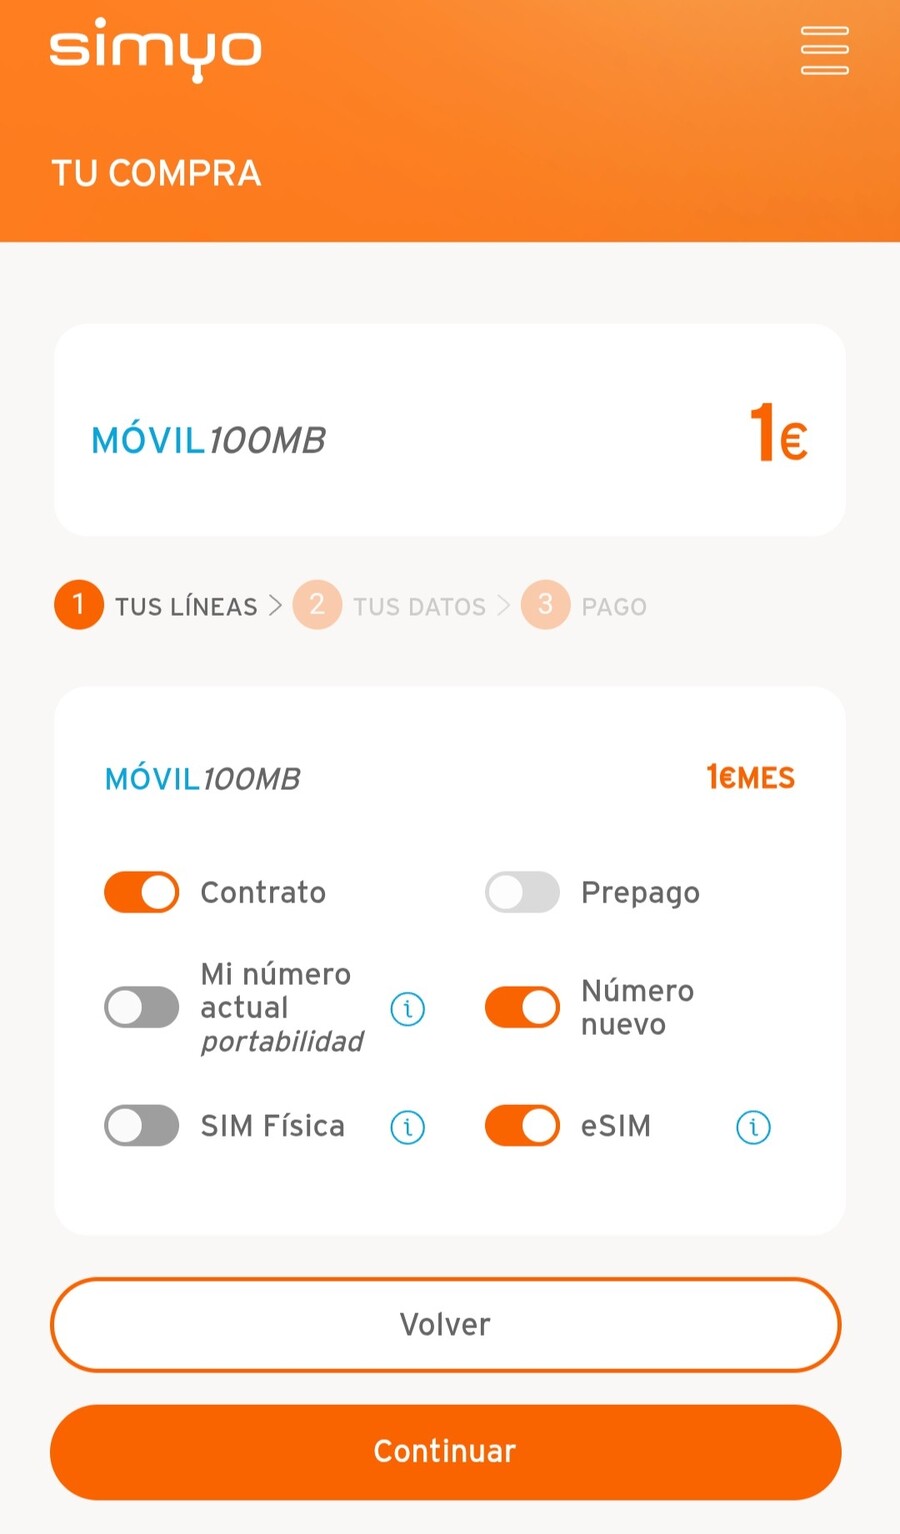Enable the SIM Física switch
Screen dimensions: 900x1534
pyautogui.click(x=142, y=1125)
